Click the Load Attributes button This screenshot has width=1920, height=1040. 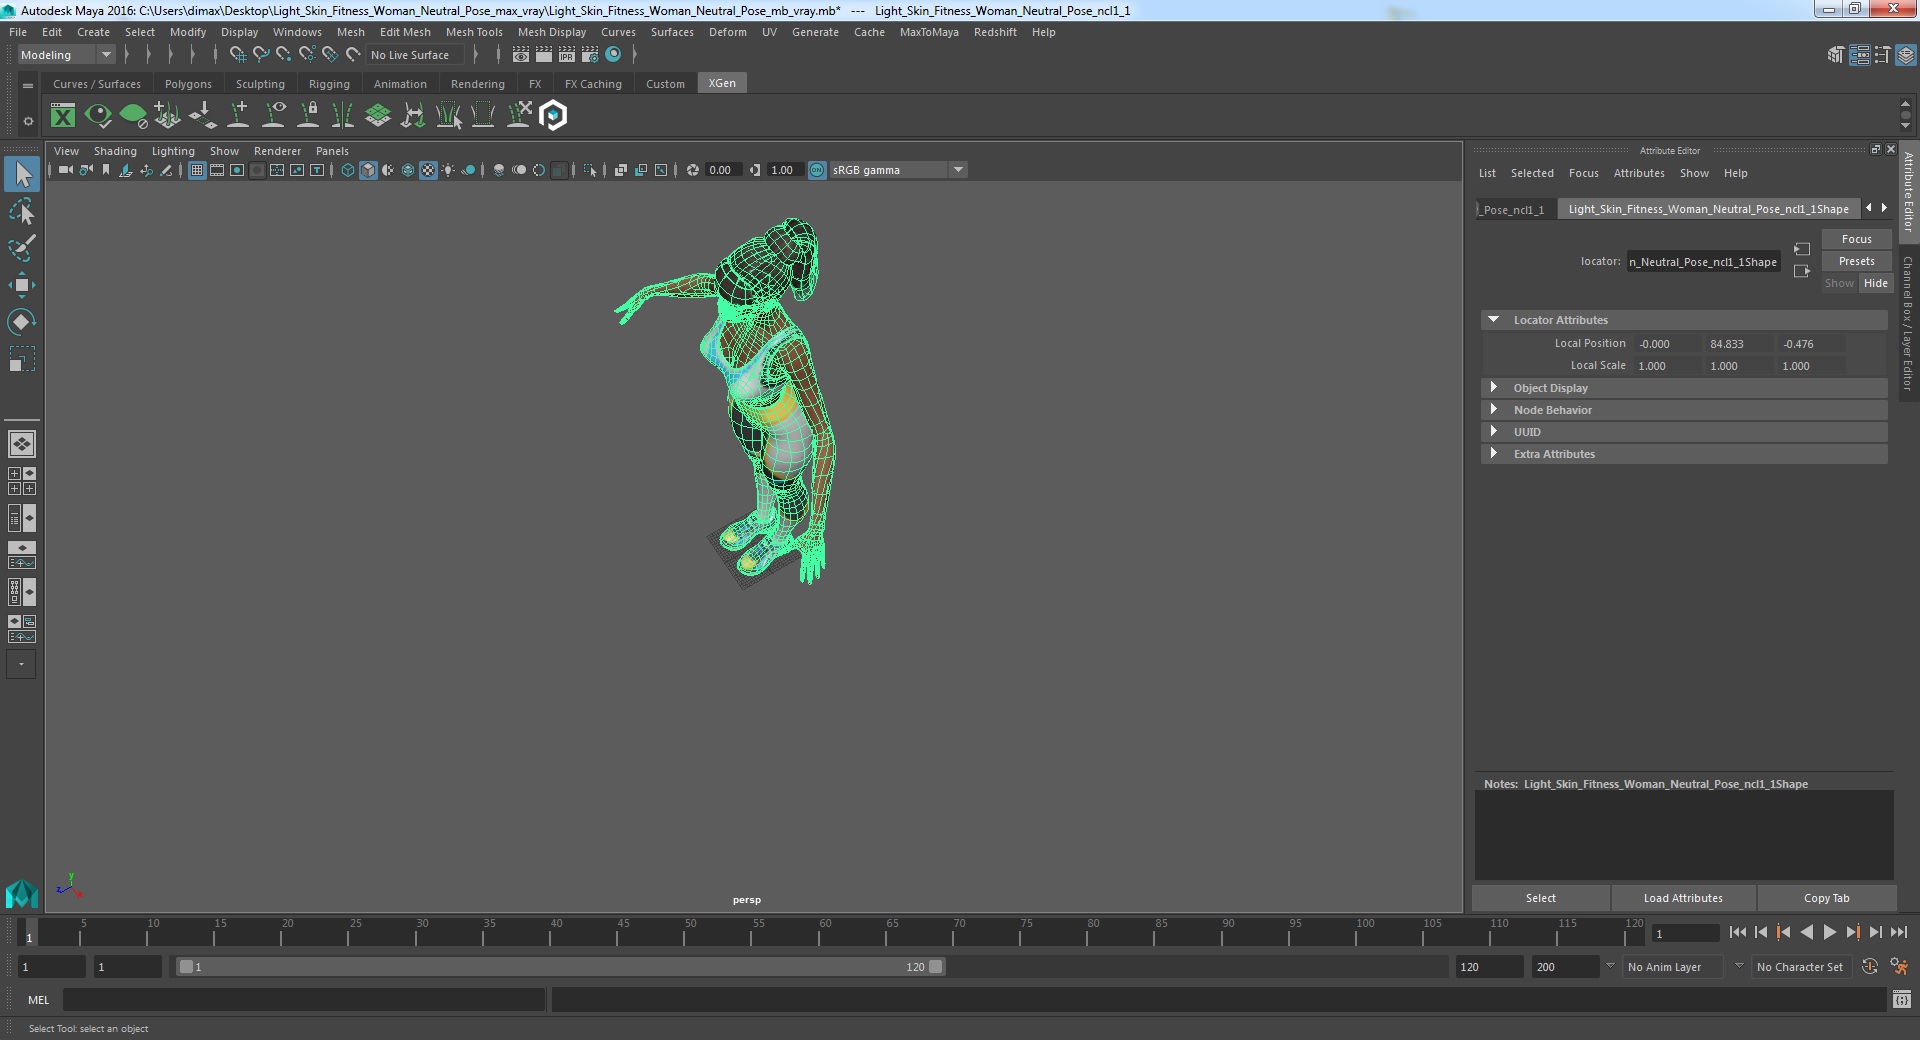click(1683, 898)
